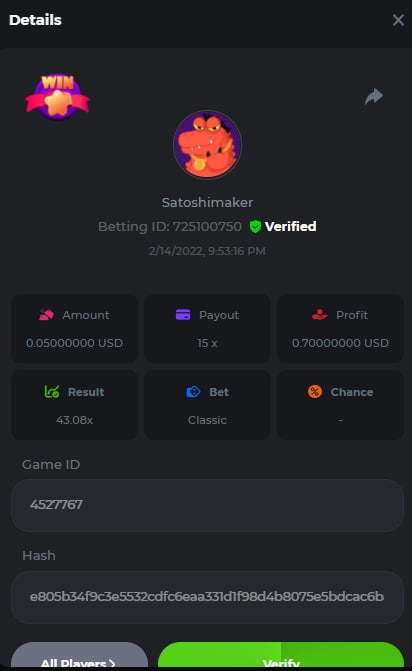Click the Classic Bet card
The image size is (412, 671).
pos(207,405)
